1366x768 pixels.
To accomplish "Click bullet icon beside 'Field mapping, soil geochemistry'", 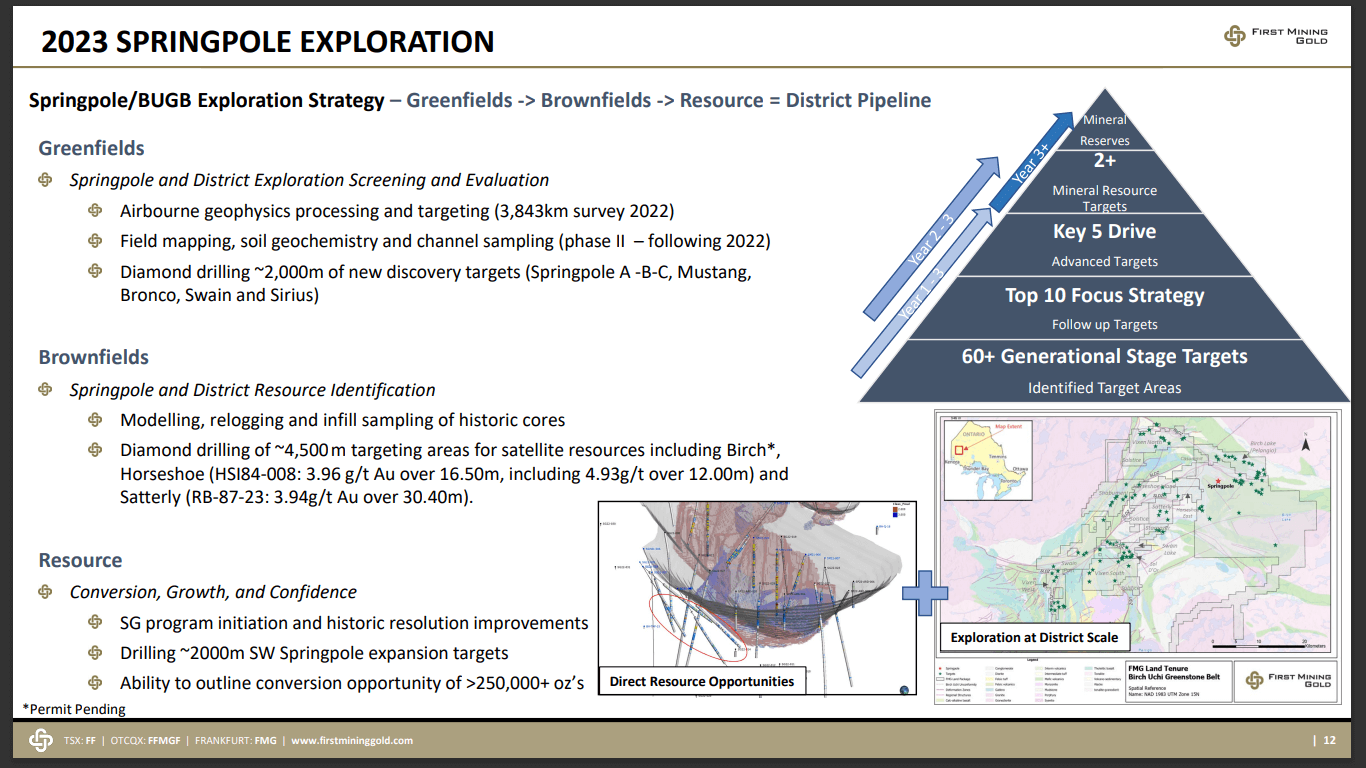I will click(x=95, y=241).
